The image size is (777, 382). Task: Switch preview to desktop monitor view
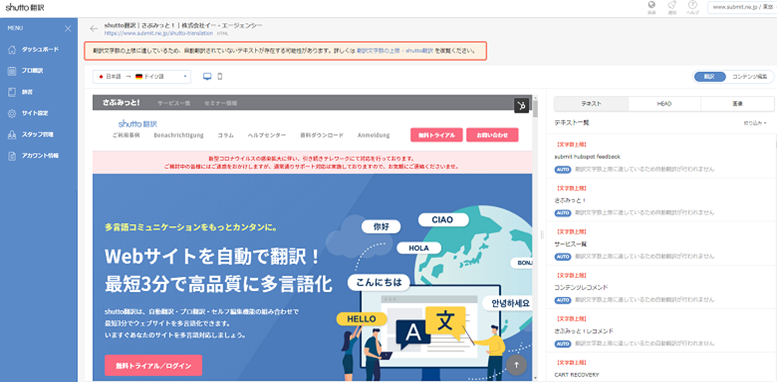[207, 76]
